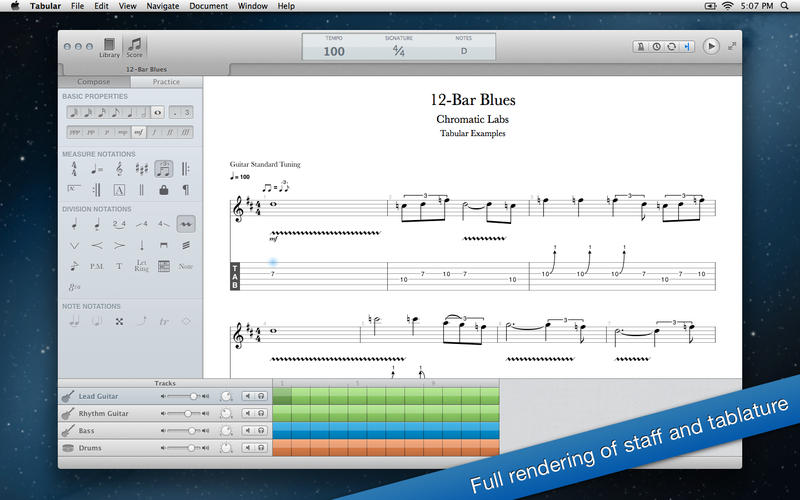Click the time signature notation icon
Viewport: 800px width, 500px height.
pos(75,168)
